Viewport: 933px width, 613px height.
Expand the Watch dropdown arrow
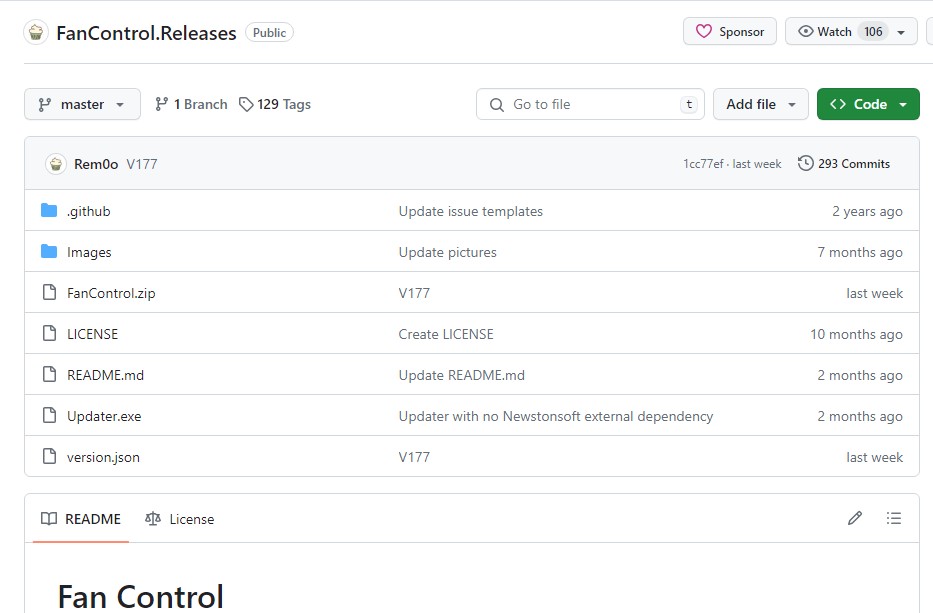(901, 32)
